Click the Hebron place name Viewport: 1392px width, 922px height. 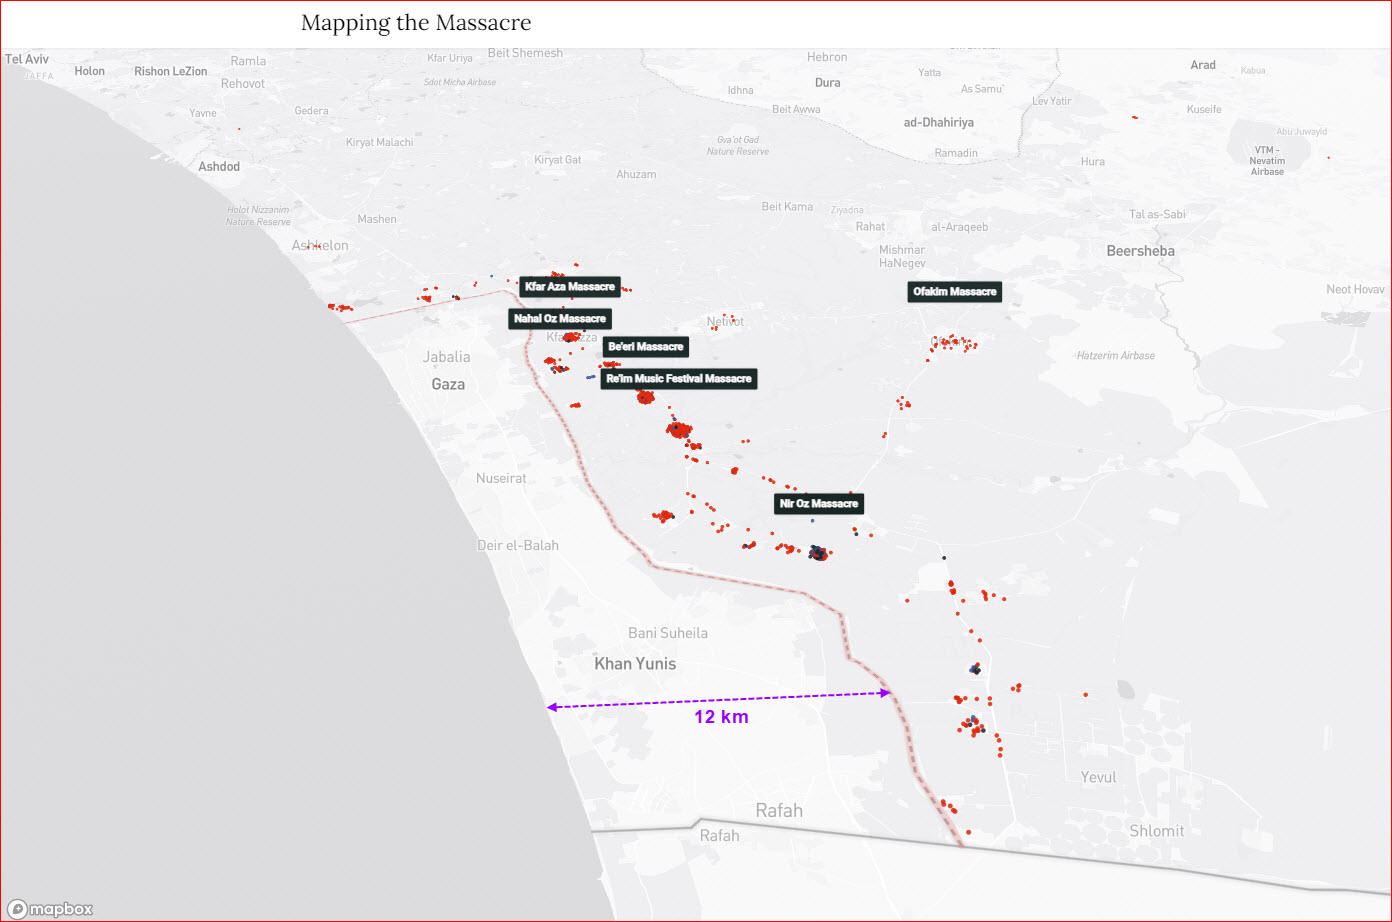click(827, 57)
